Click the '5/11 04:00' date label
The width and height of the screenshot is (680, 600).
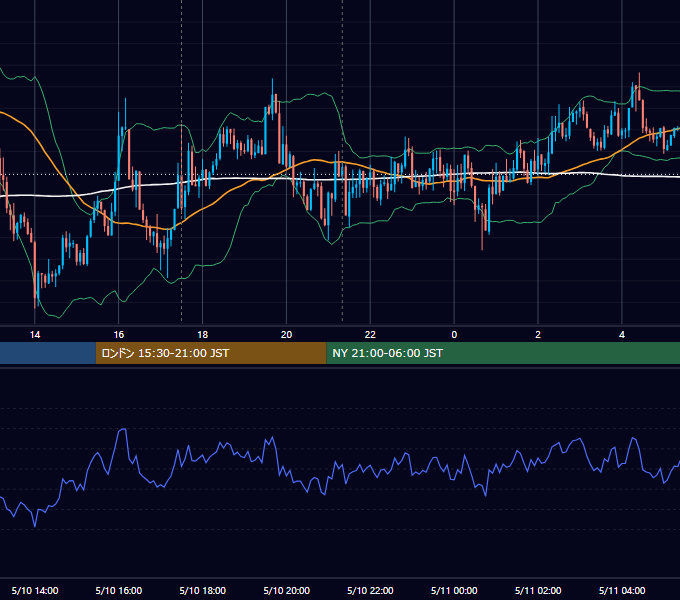(622, 590)
